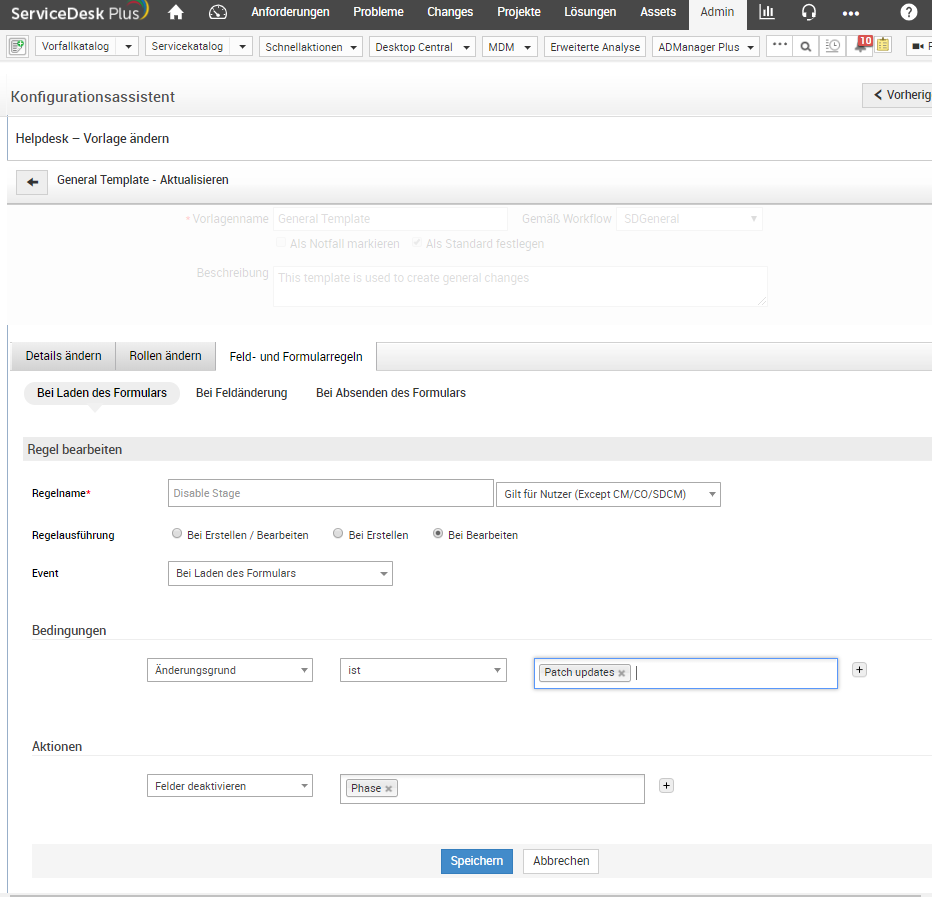This screenshot has width=932, height=897.
Task: Open the Bei Feldänderung sub-tab
Action: pos(241,393)
